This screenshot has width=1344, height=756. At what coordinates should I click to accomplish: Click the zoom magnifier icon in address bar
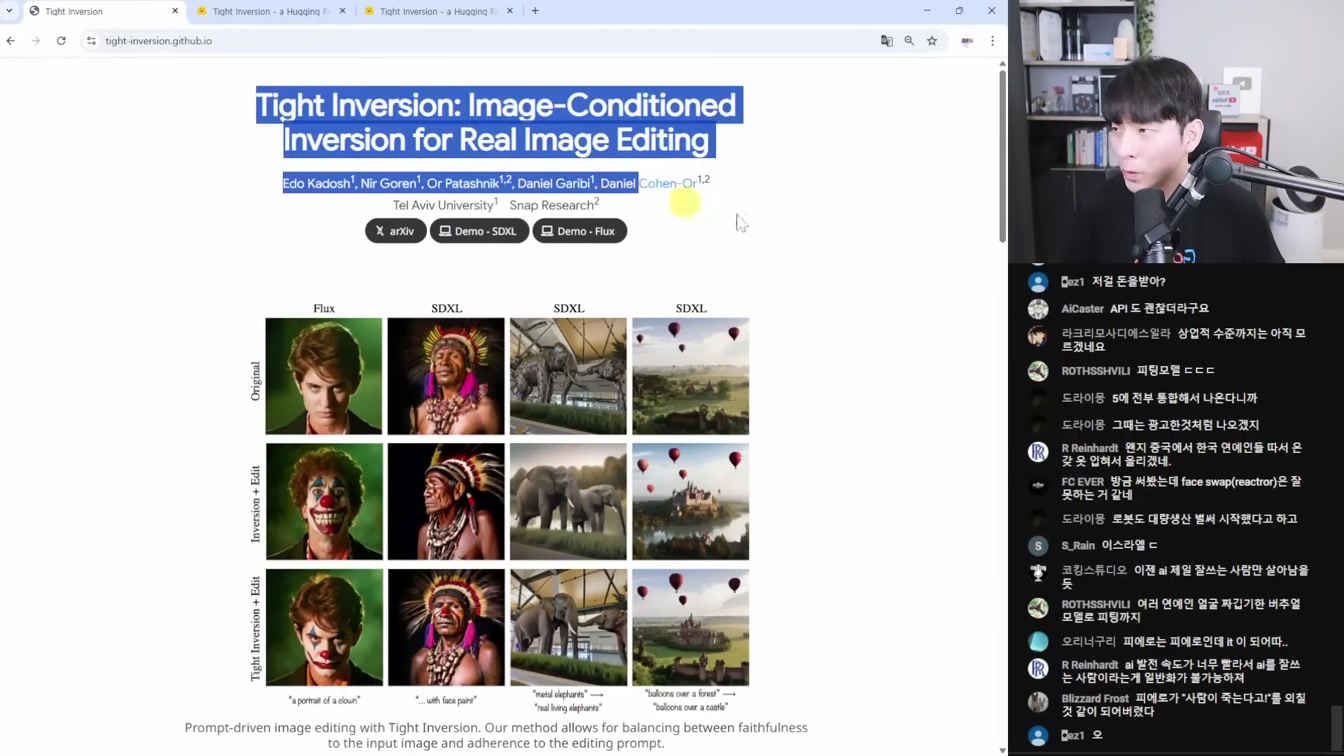909,41
